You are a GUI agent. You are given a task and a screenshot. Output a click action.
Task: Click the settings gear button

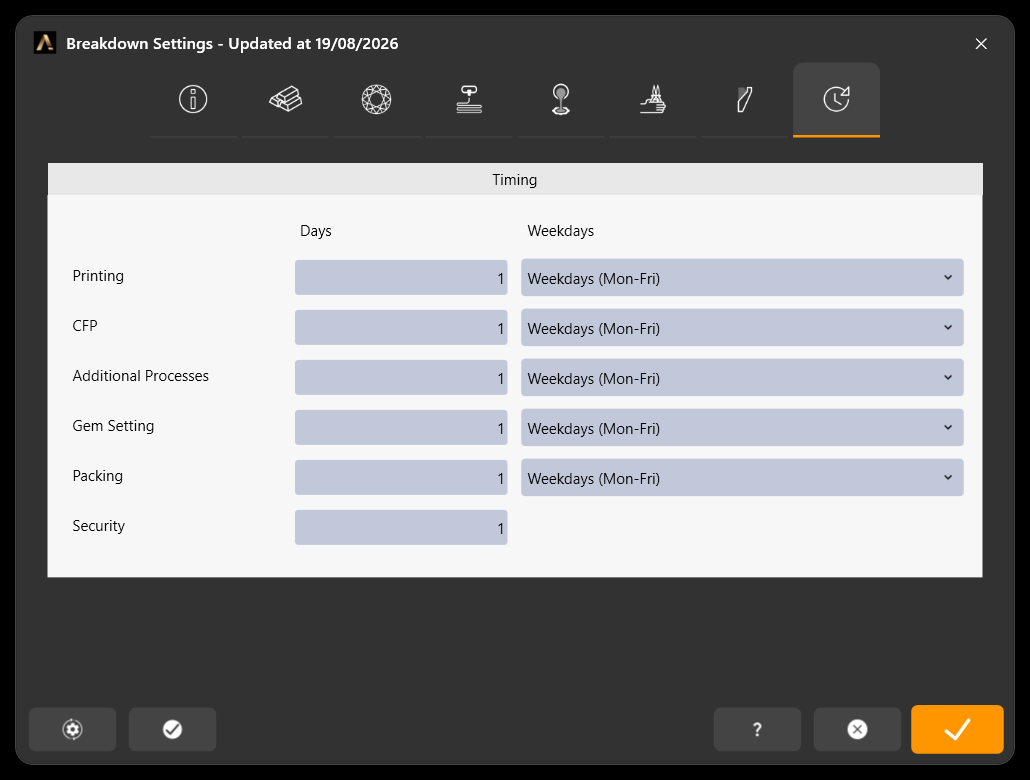pos(72,729)
